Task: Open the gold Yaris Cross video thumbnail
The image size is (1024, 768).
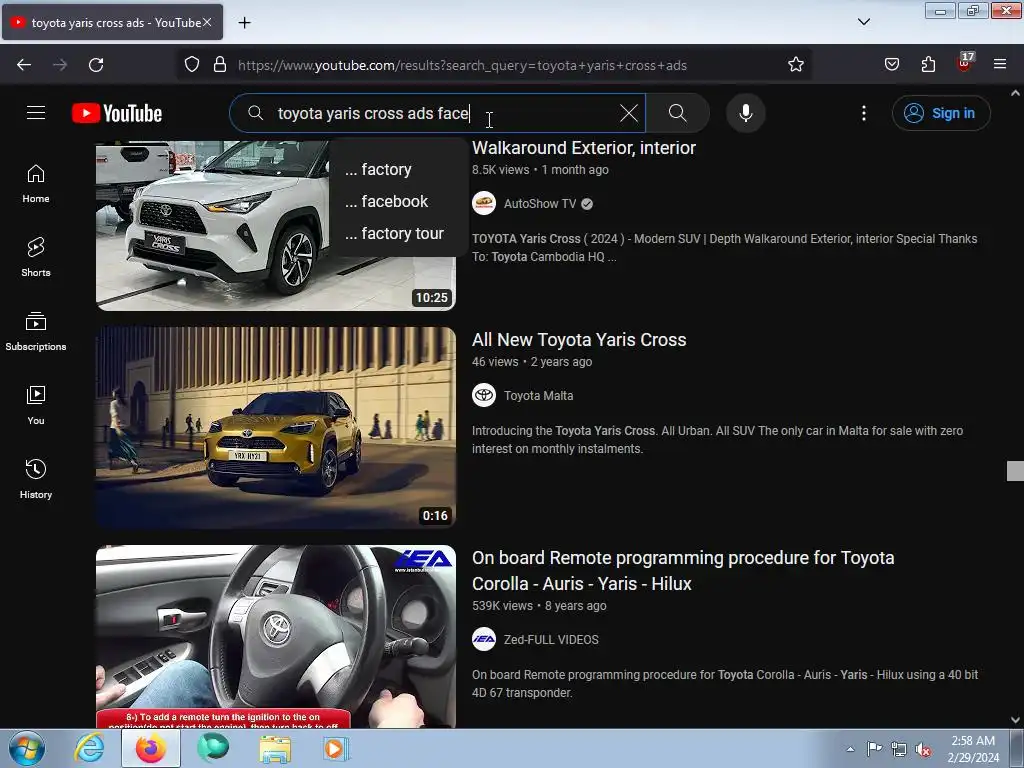Action: click(x=276, y=428)
